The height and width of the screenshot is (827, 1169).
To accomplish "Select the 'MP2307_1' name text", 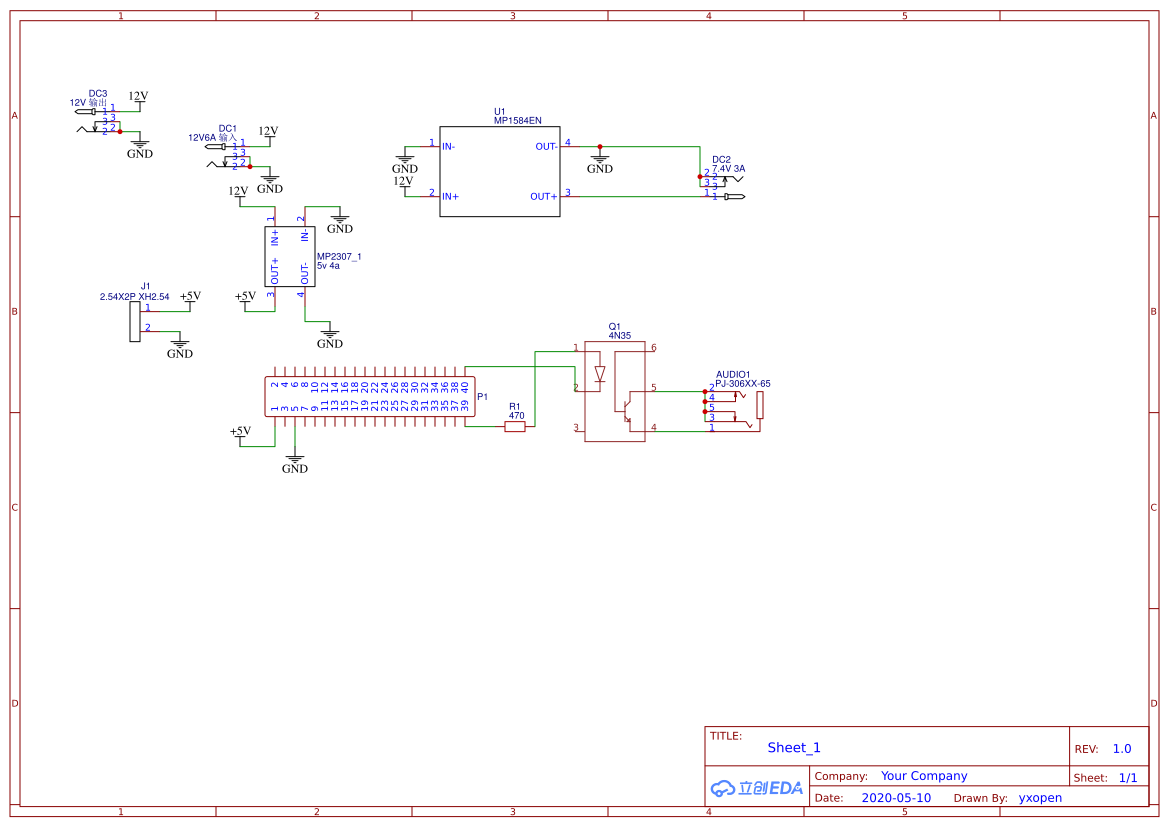I will tap(339, 257).
